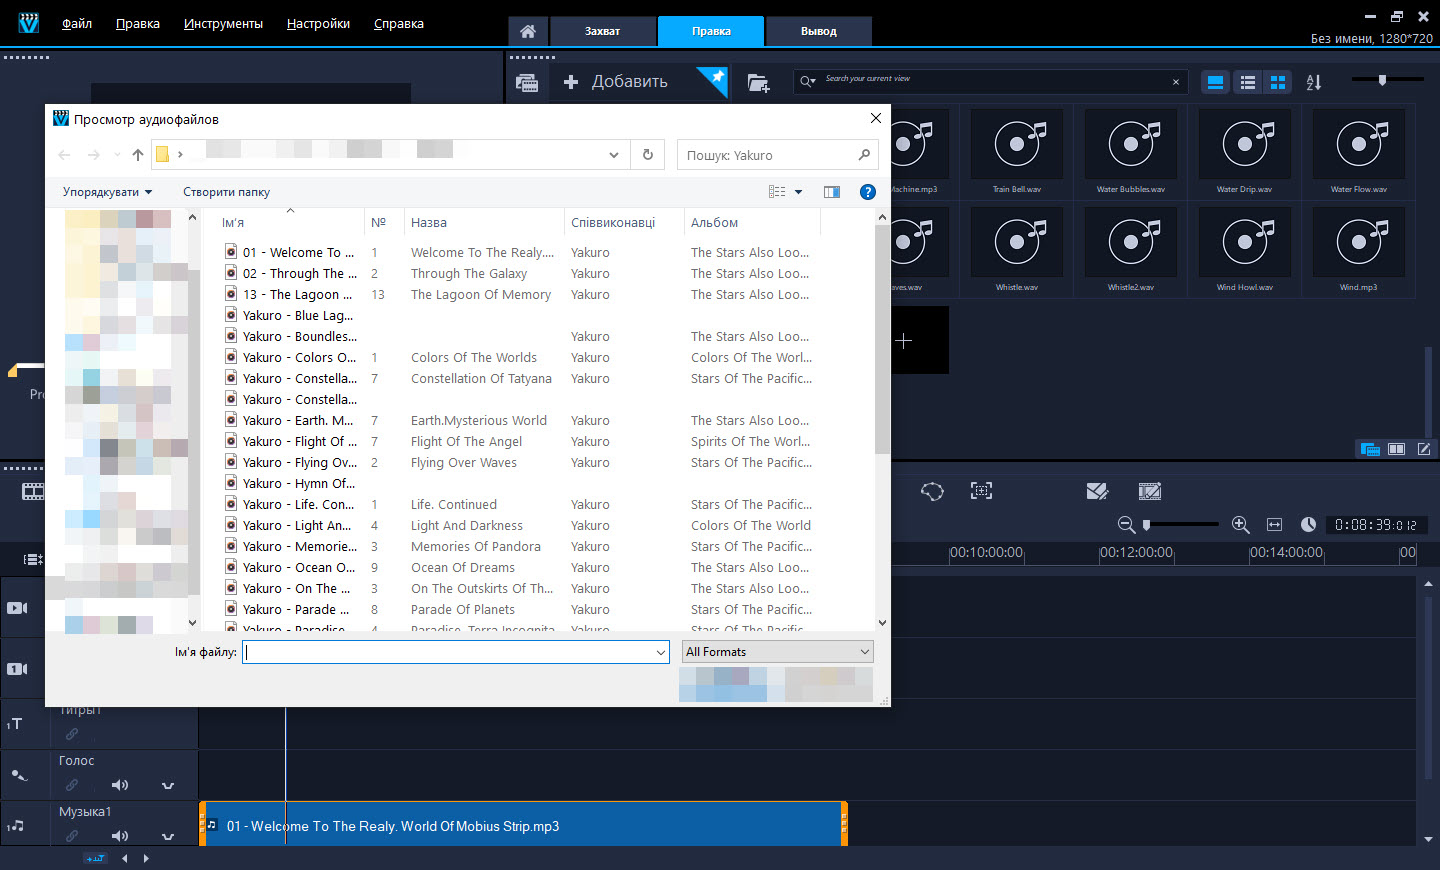This screenshot has width=1440, height=870.
Task: Click fit project in timeline window icon
Action: tap(1274, 525)
